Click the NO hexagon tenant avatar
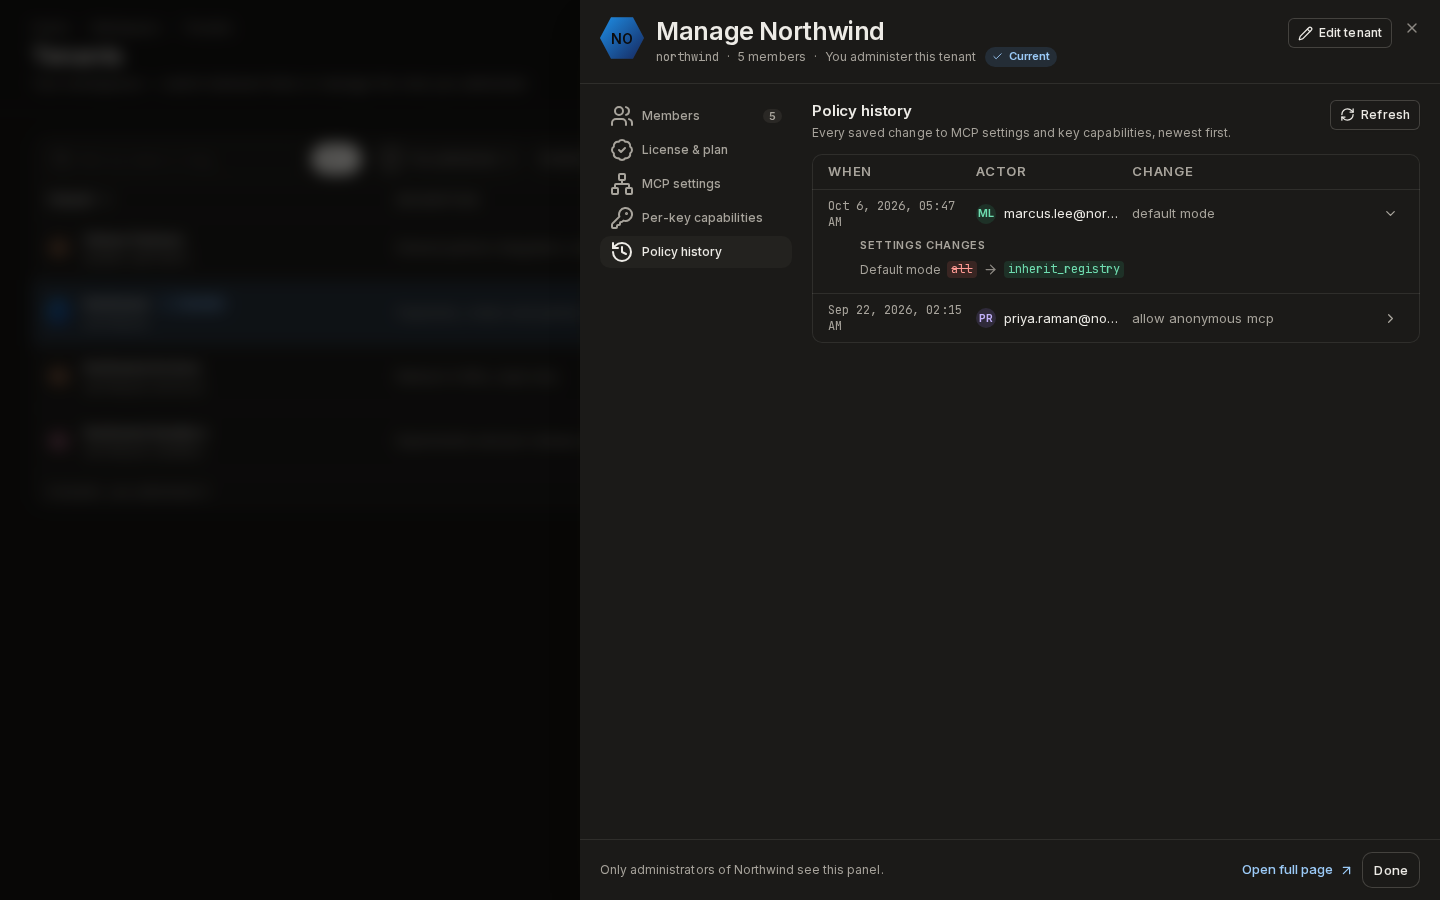The image size is (1440, 900). [622, 38]
